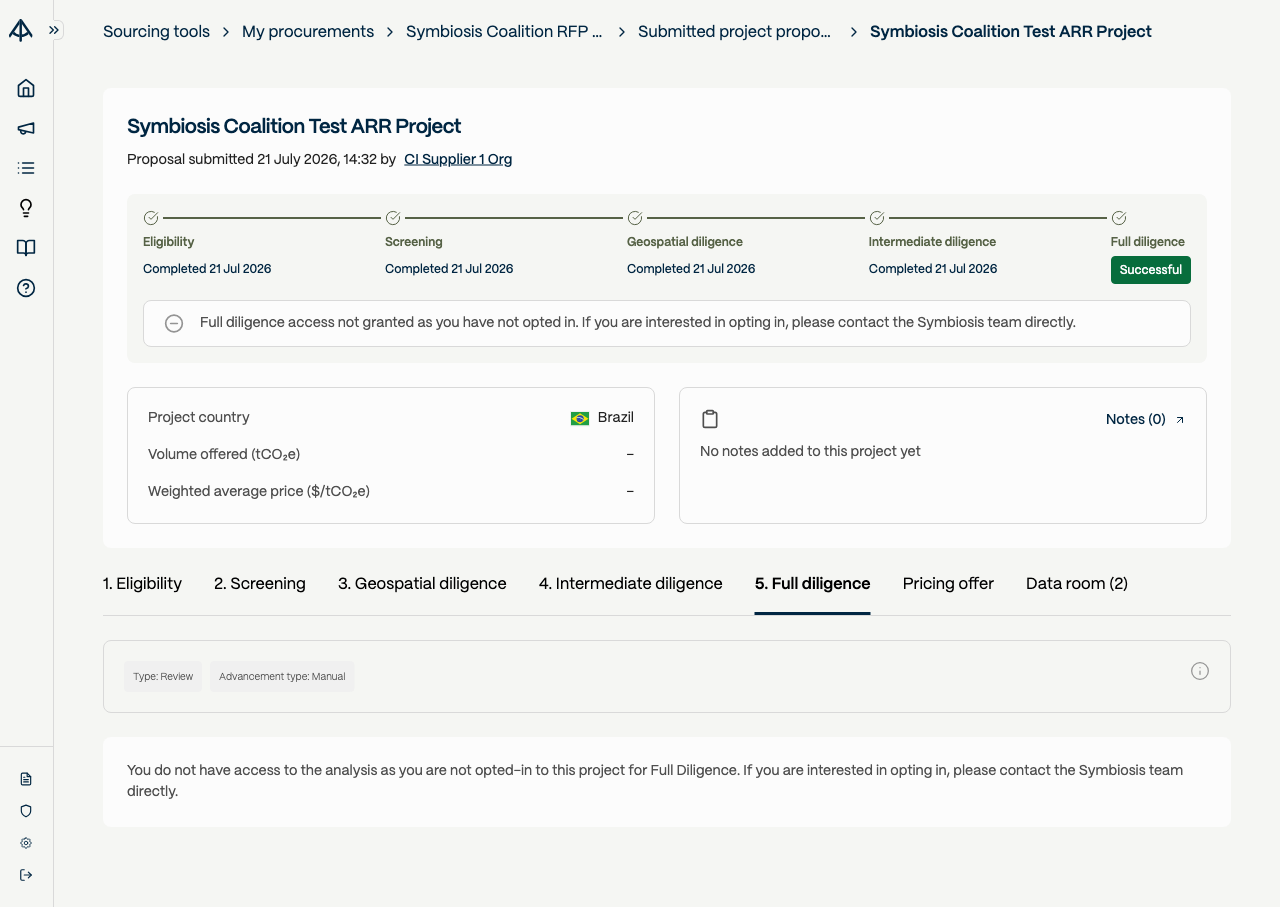Viewport: 1280px width, 907px height.
Task: Click the Brazil flag icon
Action: [580, 418]
